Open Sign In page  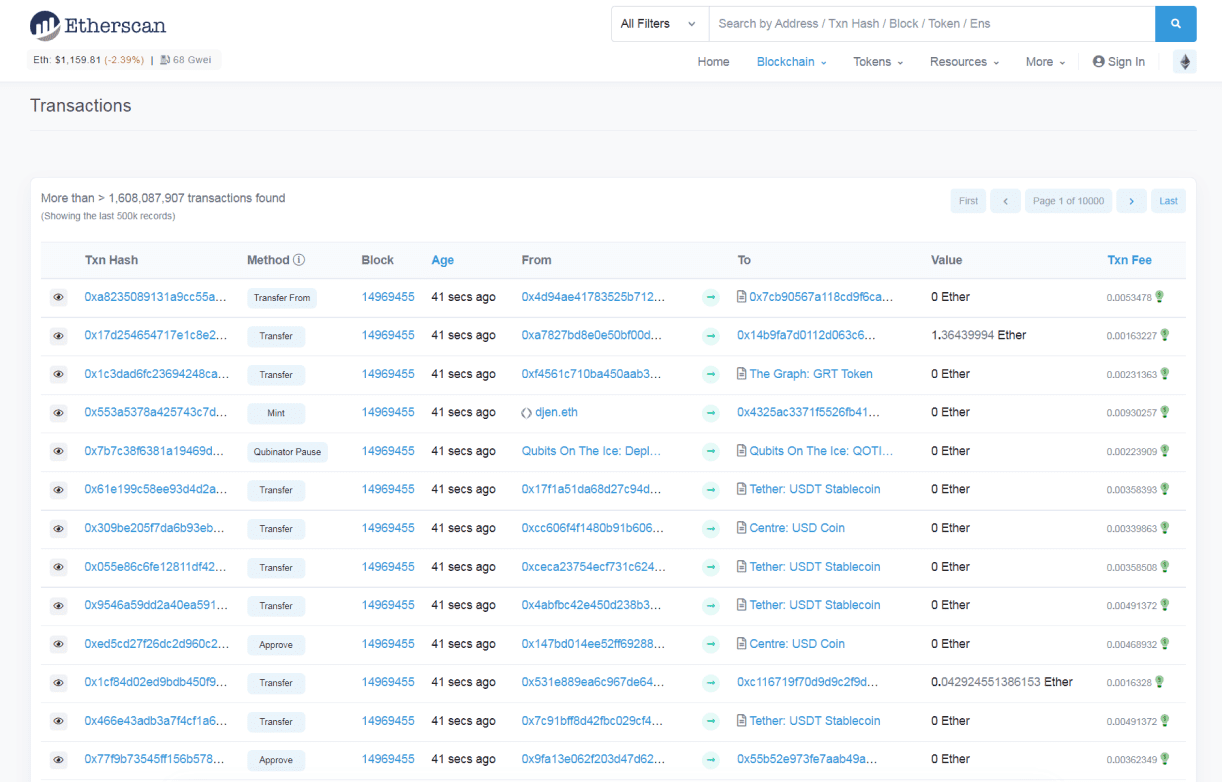1119,62
